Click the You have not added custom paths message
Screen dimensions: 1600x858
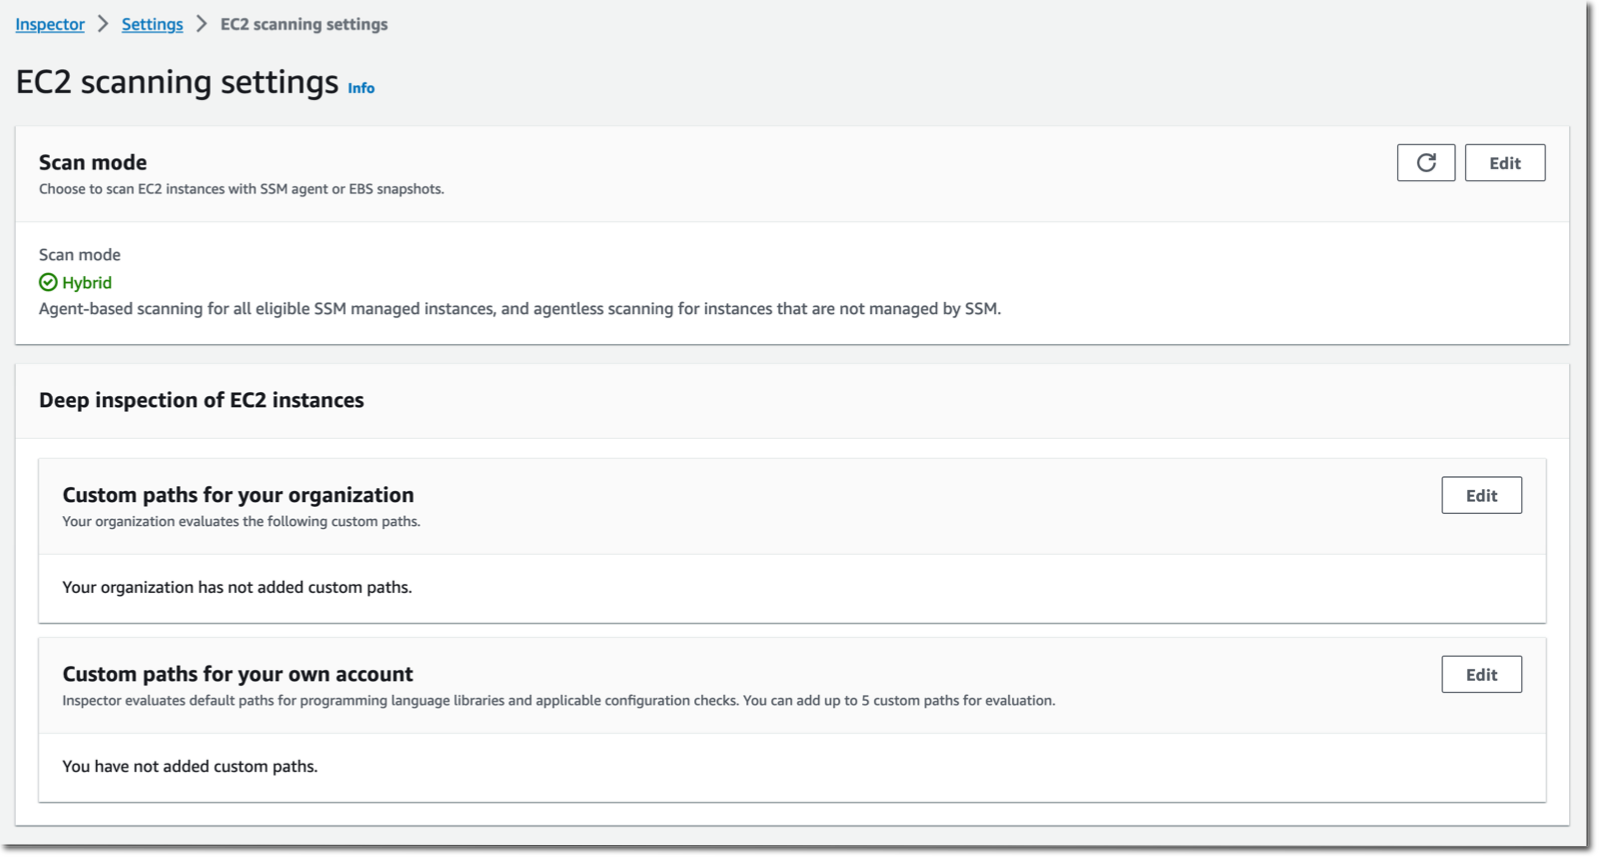(189, 766)
